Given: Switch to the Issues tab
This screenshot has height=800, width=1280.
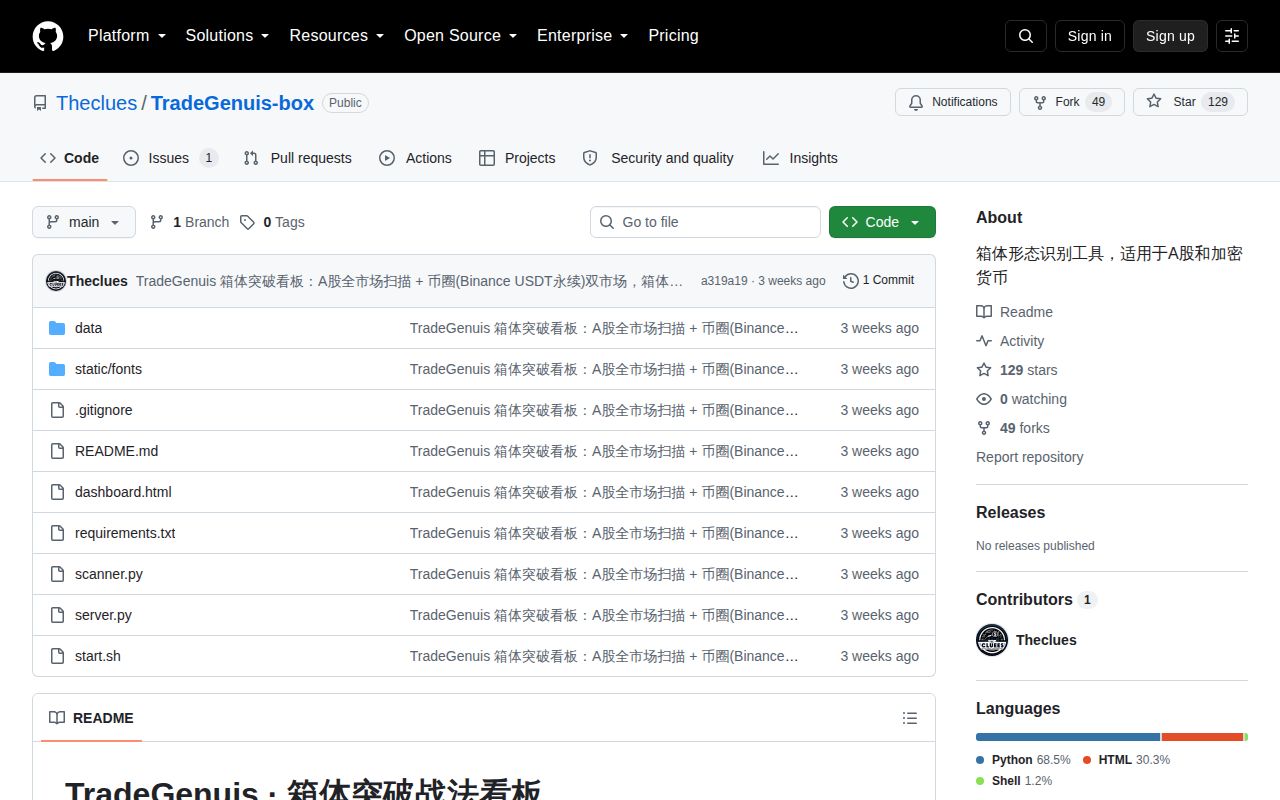Looking at the screenshot, I should click(x=170, y=158).
